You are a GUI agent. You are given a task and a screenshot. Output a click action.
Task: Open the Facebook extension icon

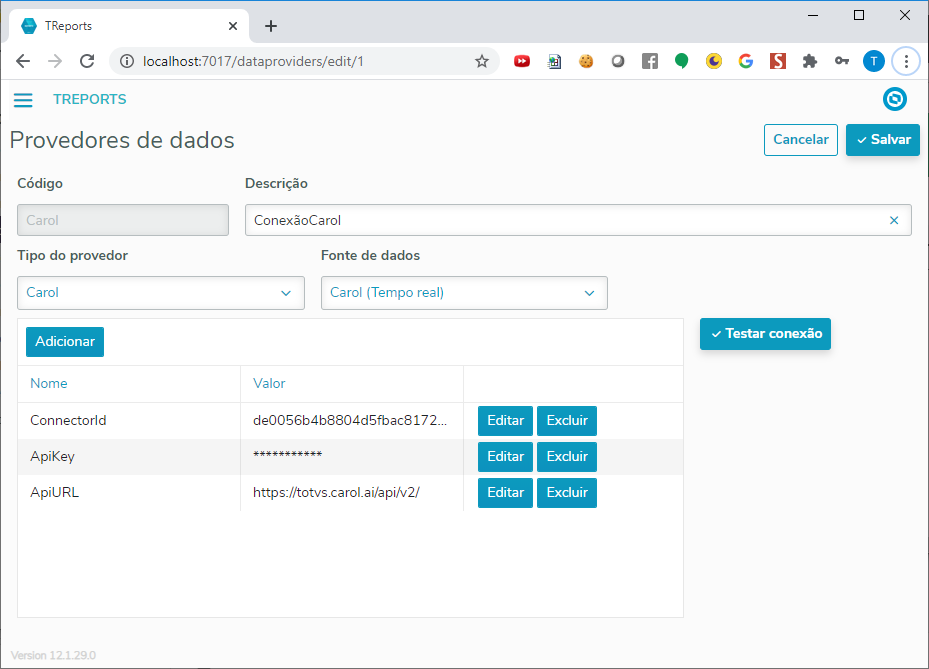(x=650, y=61)
